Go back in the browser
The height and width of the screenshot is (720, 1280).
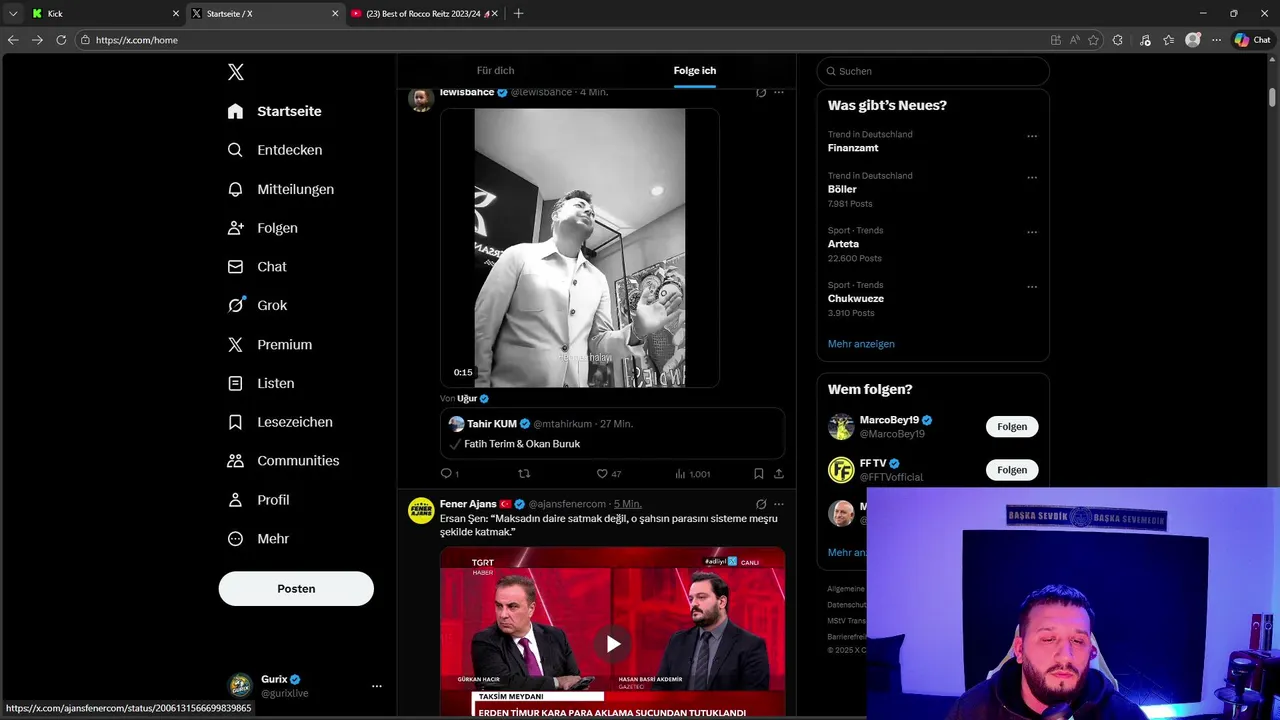coord(13,40)
